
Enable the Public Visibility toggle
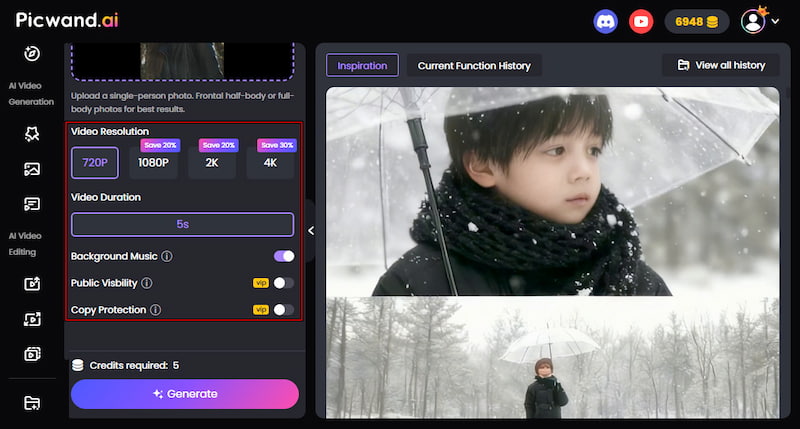point(284,283)
